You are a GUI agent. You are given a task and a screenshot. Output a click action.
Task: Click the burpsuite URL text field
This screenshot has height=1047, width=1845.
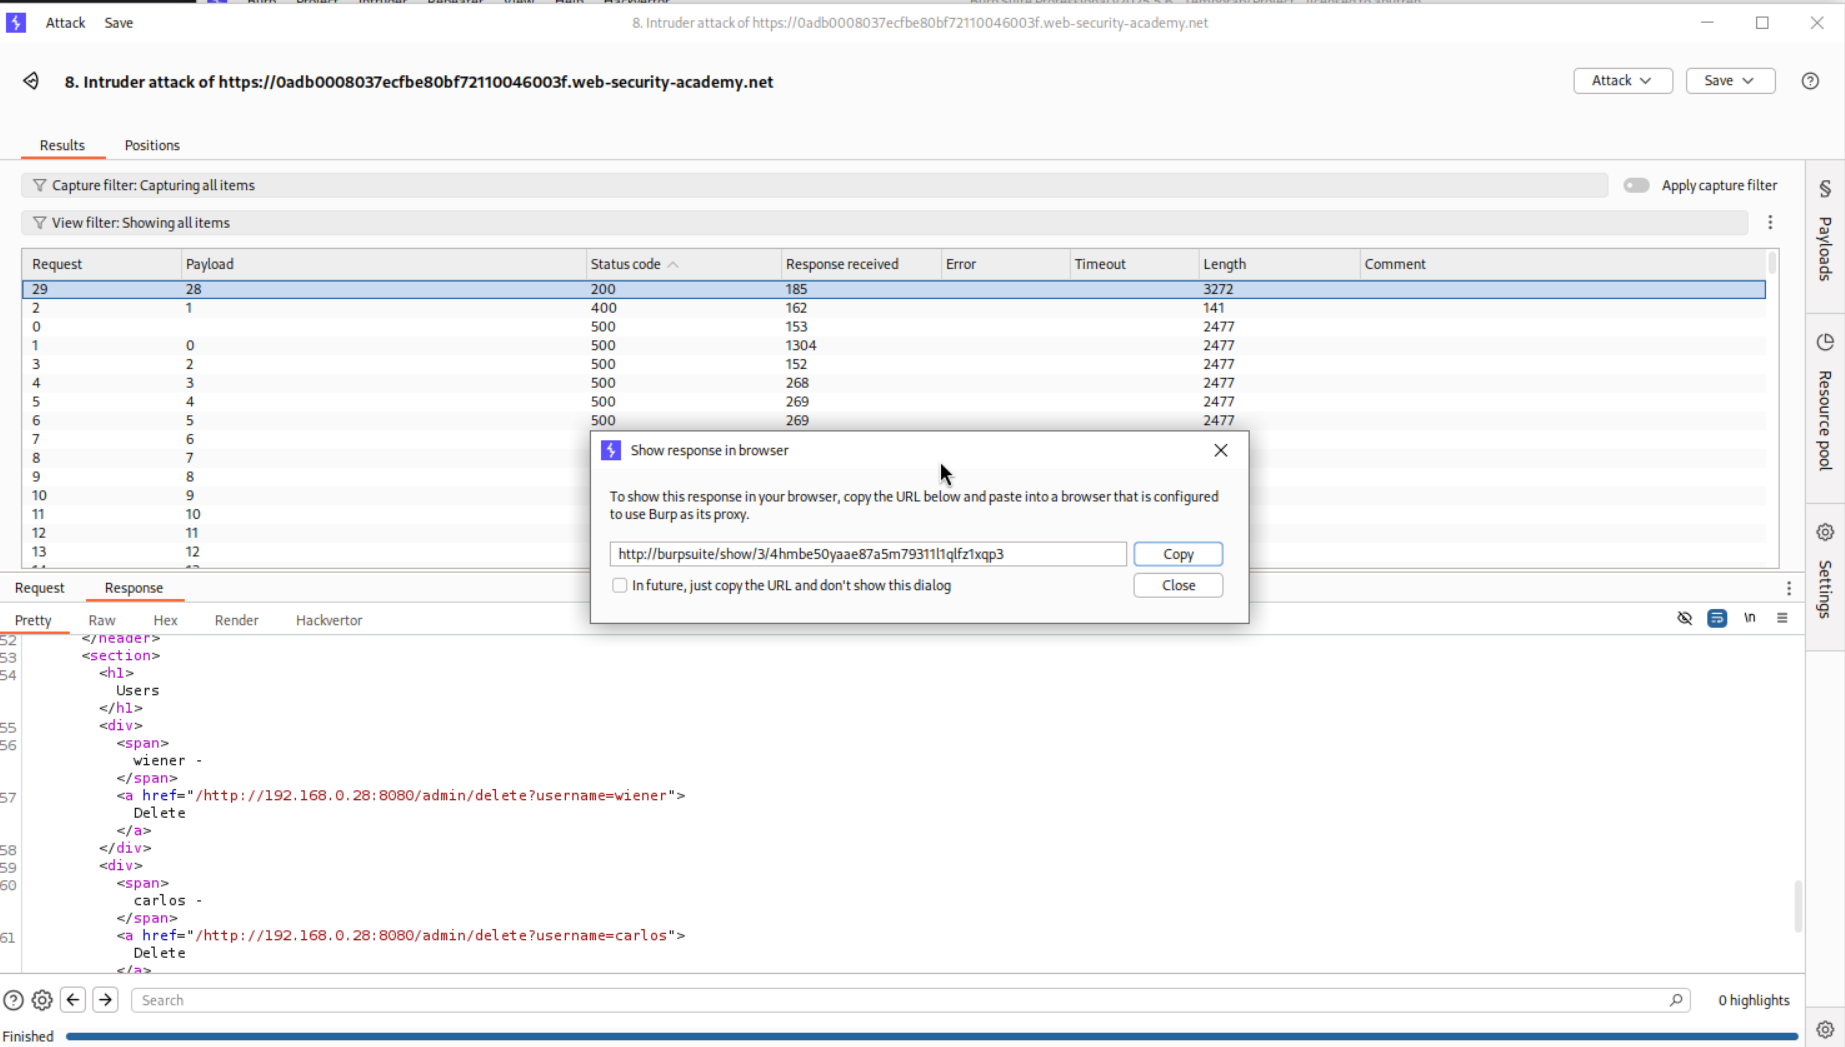(867, 554)
